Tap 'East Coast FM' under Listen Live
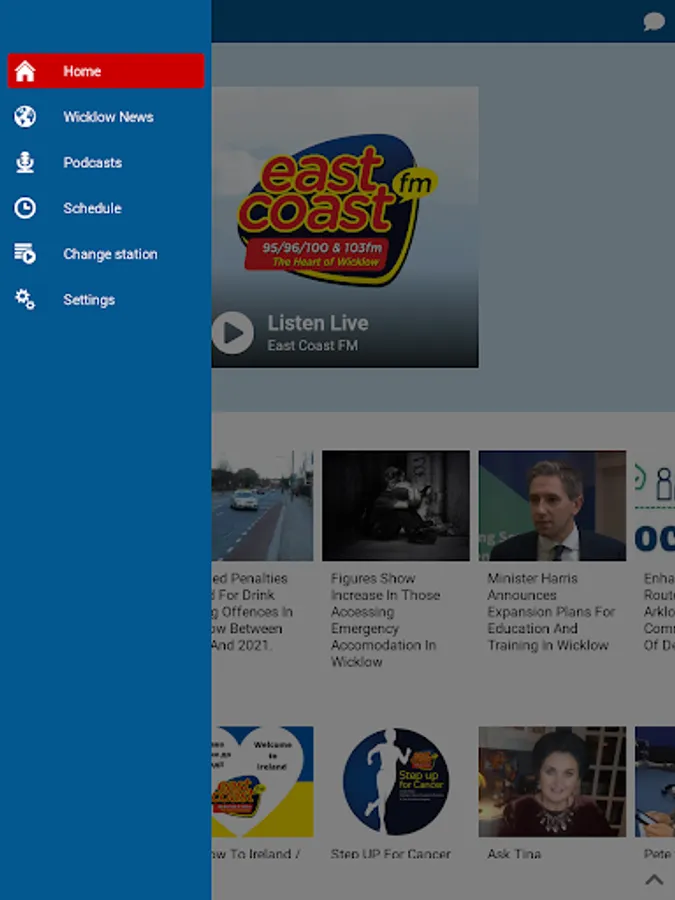This screenshot has width=675, height=900. tap(313, 346)
